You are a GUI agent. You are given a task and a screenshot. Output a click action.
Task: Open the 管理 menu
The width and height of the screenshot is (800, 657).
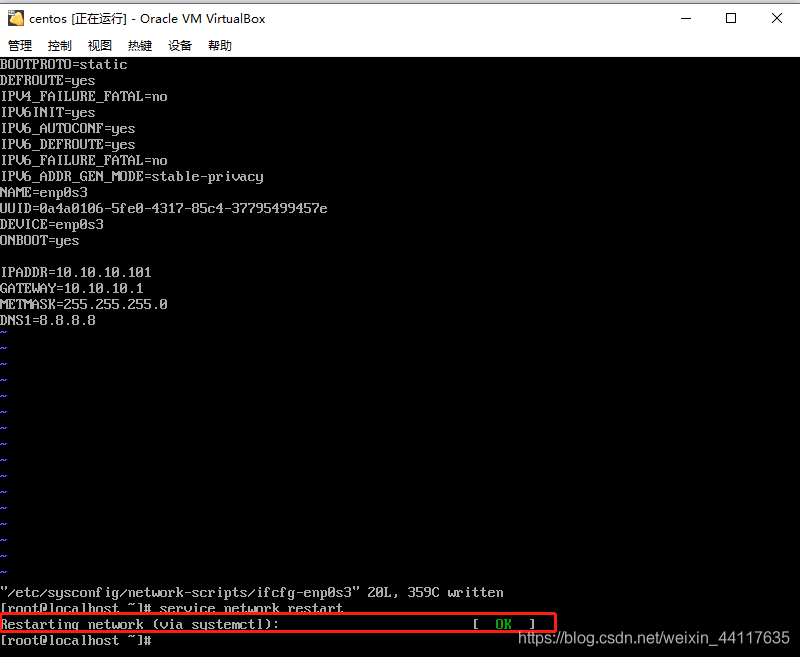point(20,45)
